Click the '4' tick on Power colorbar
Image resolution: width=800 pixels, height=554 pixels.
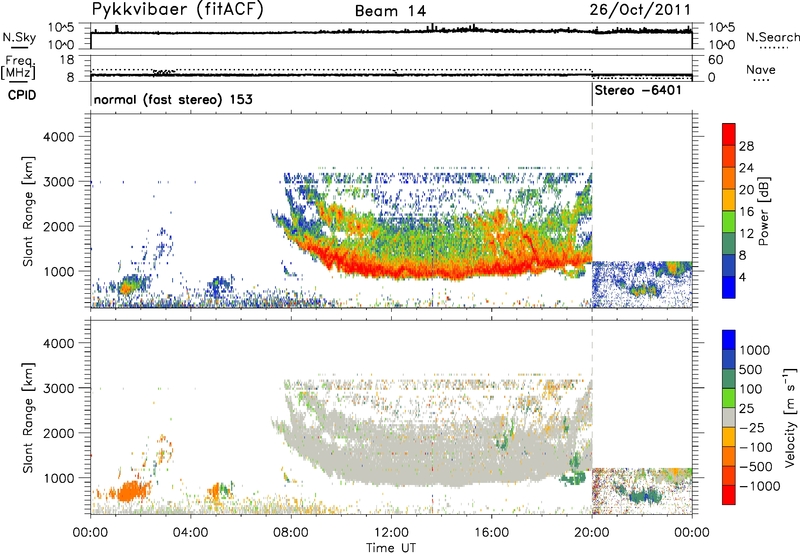coord(743,277)
